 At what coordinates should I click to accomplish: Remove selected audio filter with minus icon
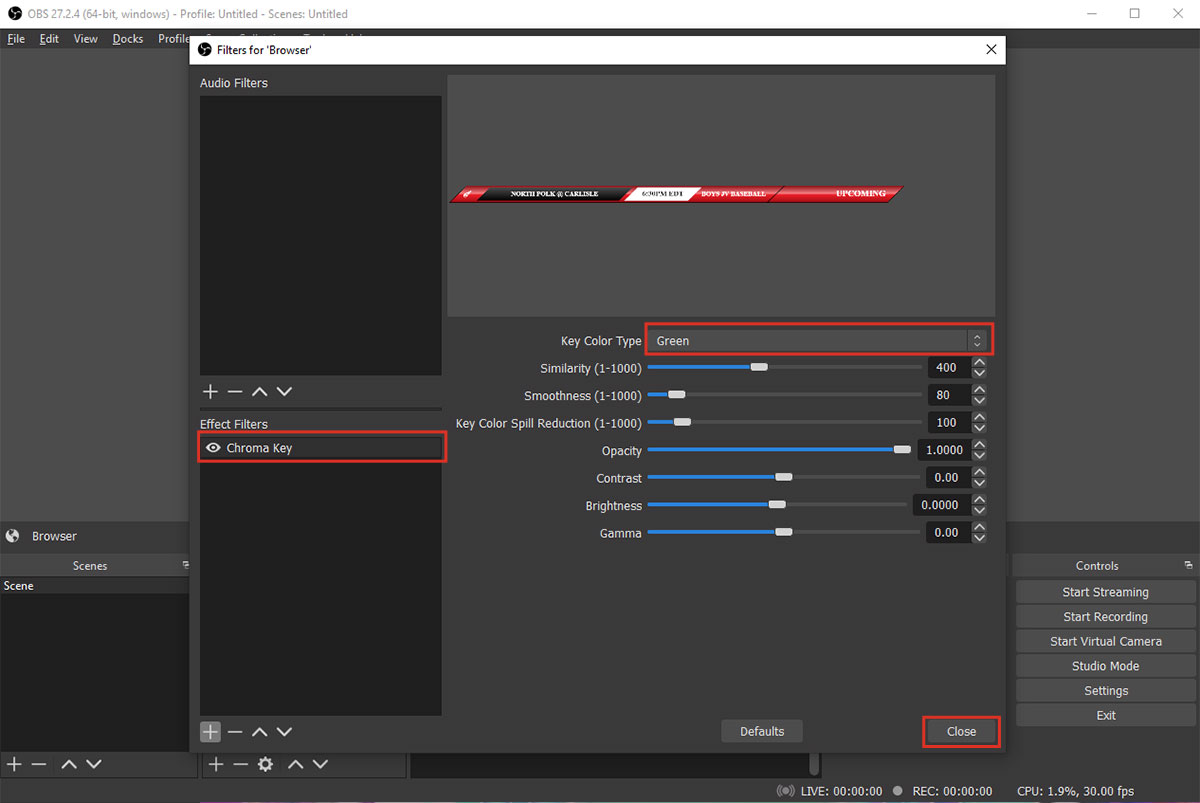click(235, 392)
